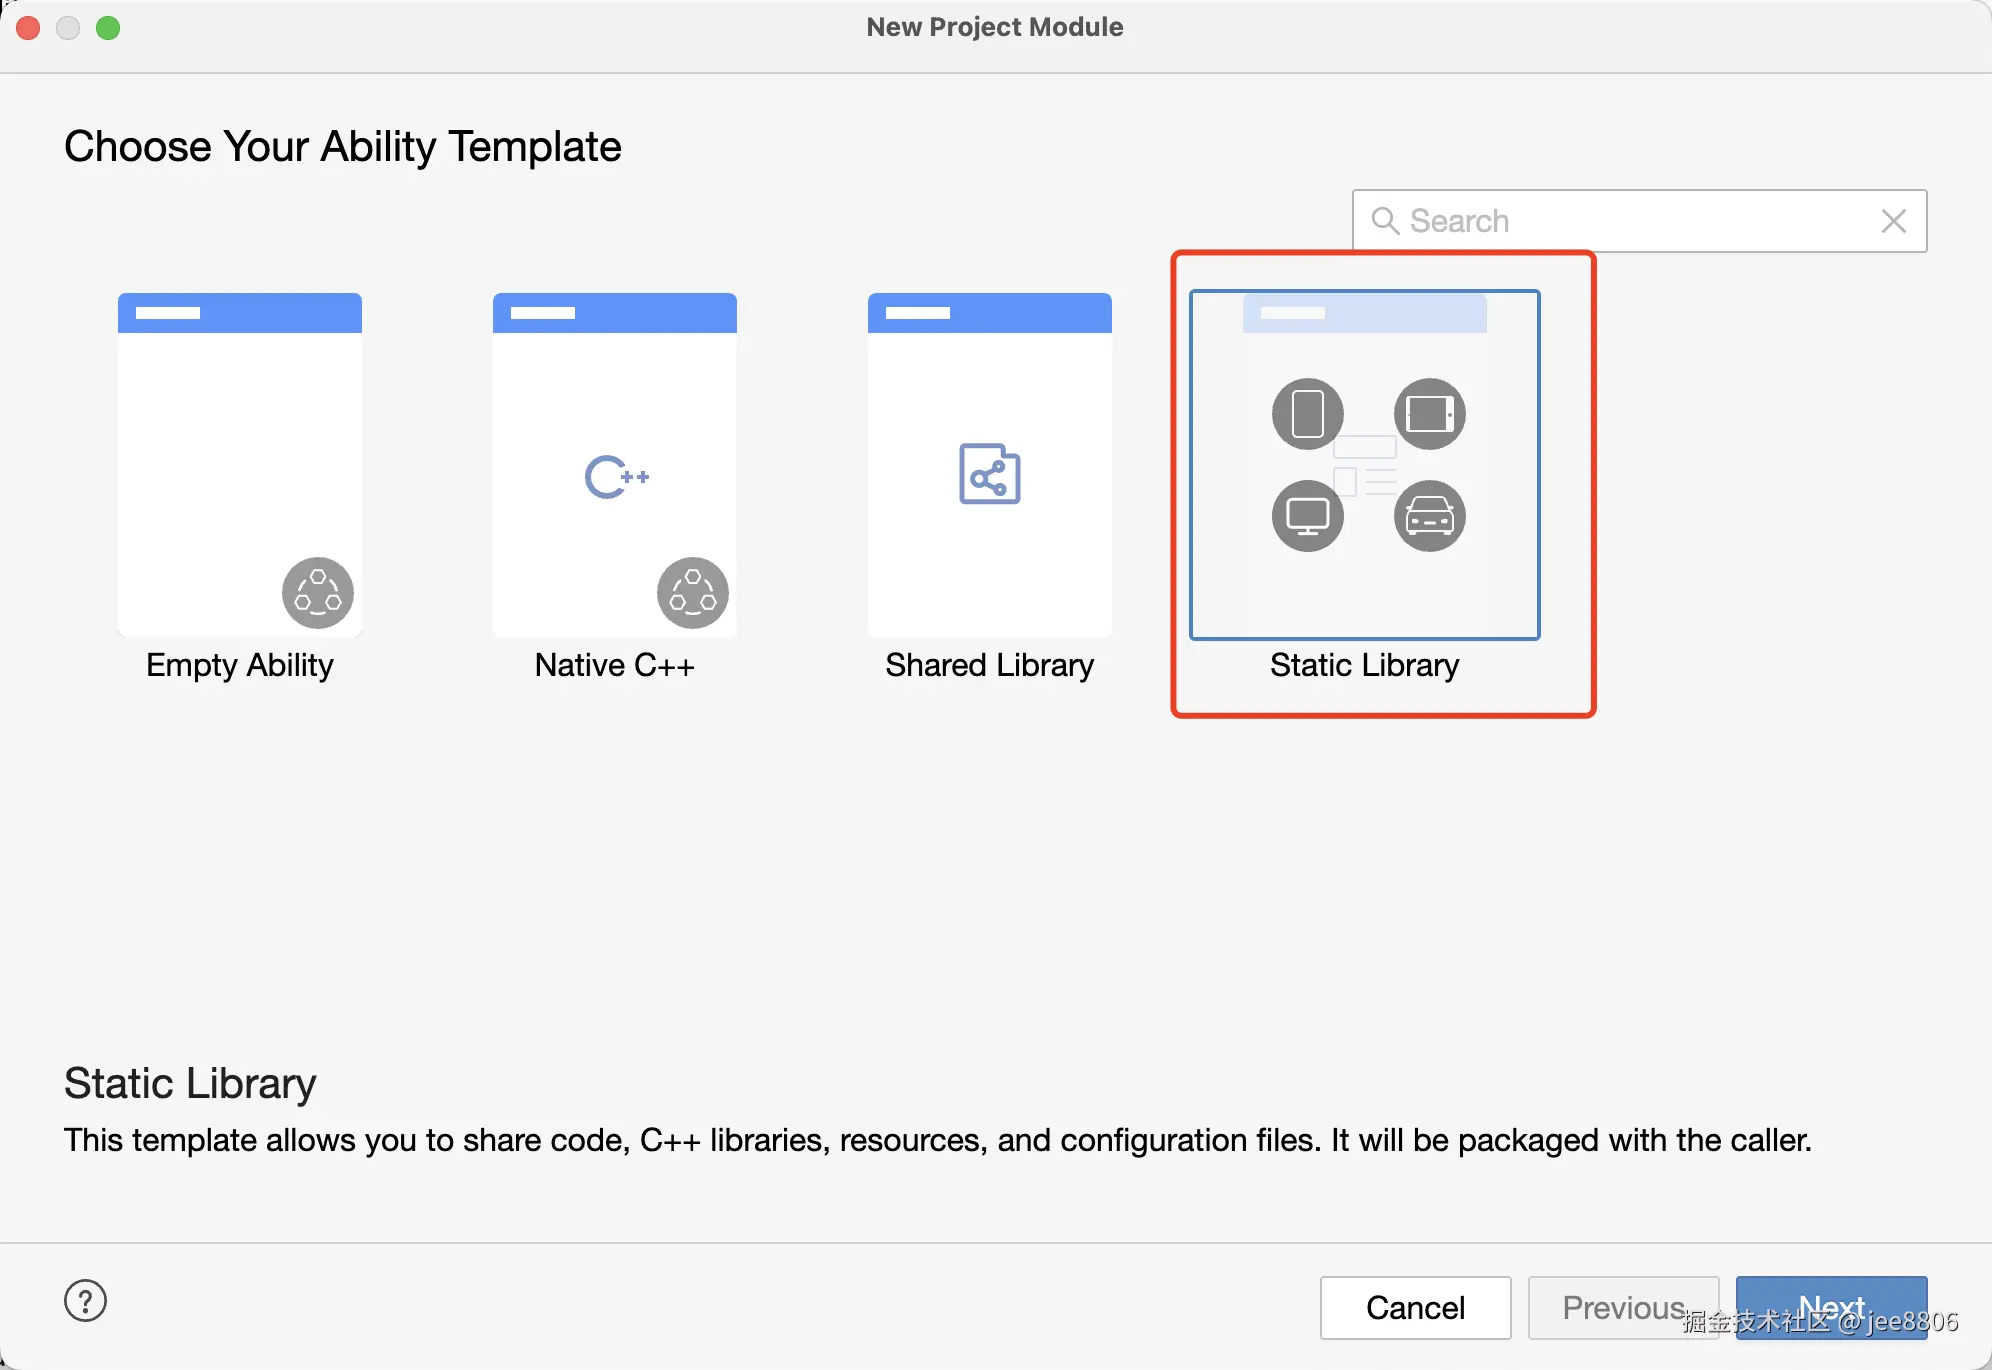Click the TV monitor device icon
The image size is (1992, 1370).
[x=1308, y=516]
